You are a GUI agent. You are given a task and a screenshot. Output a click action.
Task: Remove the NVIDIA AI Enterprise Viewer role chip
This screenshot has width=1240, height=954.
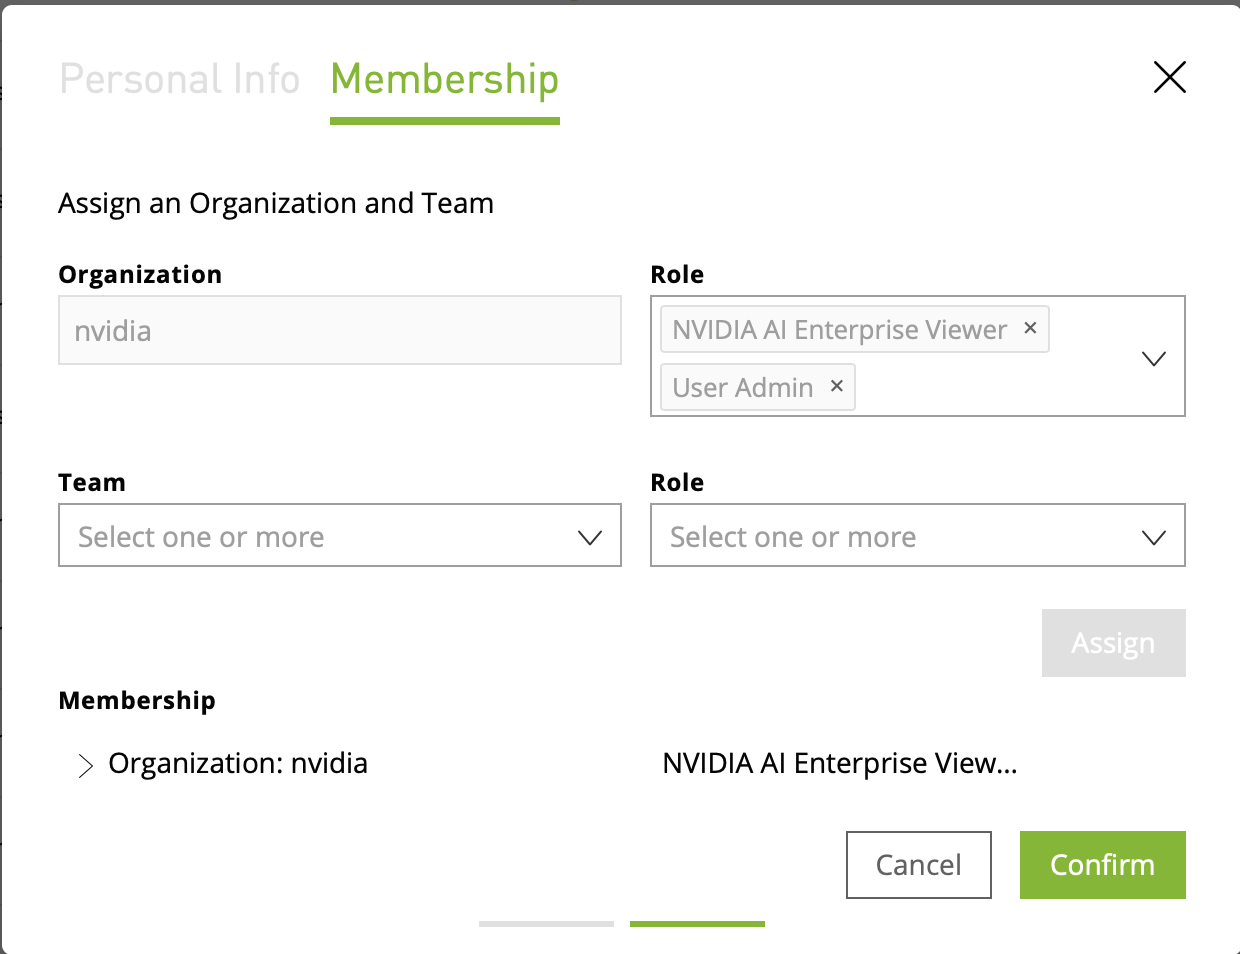[1030, 328]
